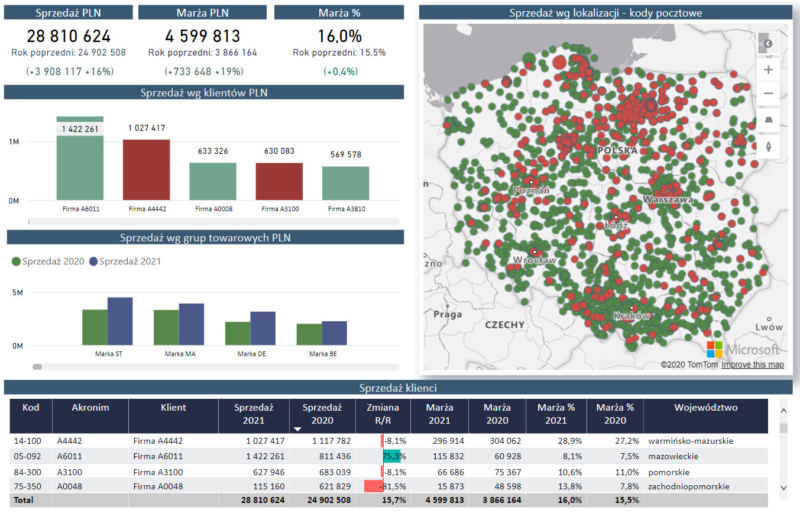
Task: Reset map compass to north
Action: coord(767,146)
